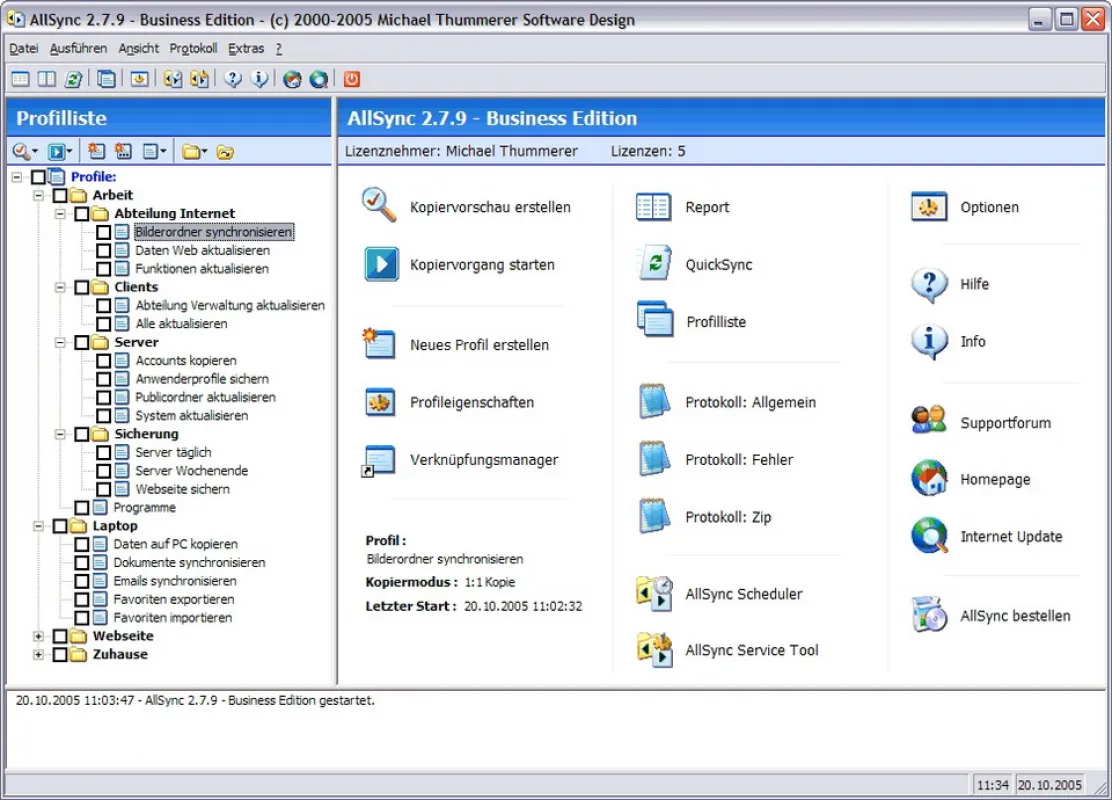Open the Supportforum people icon

(x=929, y=421)
